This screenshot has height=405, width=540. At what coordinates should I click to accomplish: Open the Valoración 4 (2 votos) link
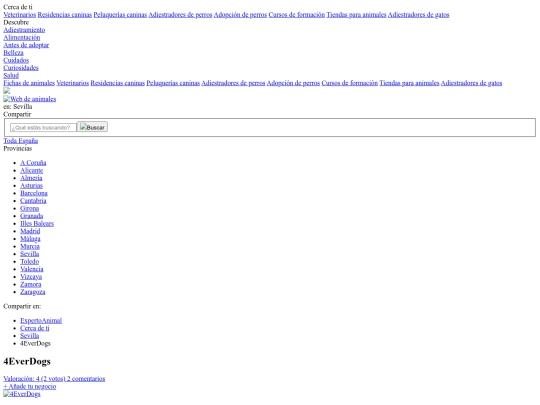click(x=34, y=379)
